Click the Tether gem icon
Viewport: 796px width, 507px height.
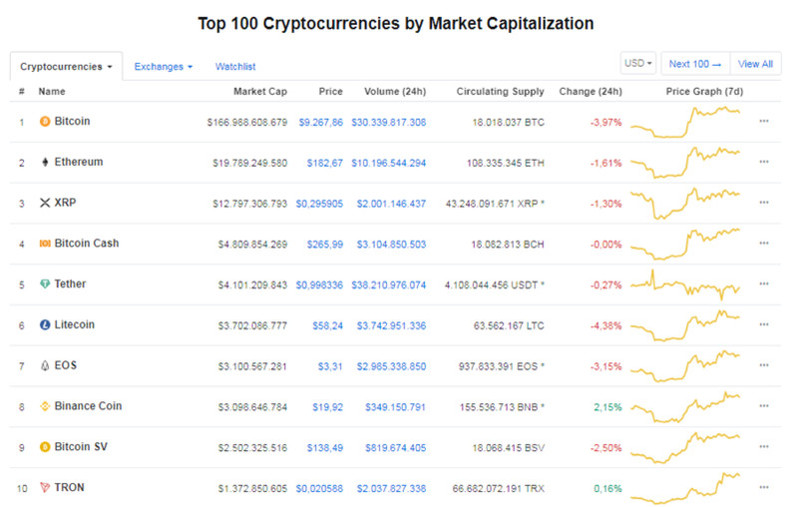coord(45,284)
